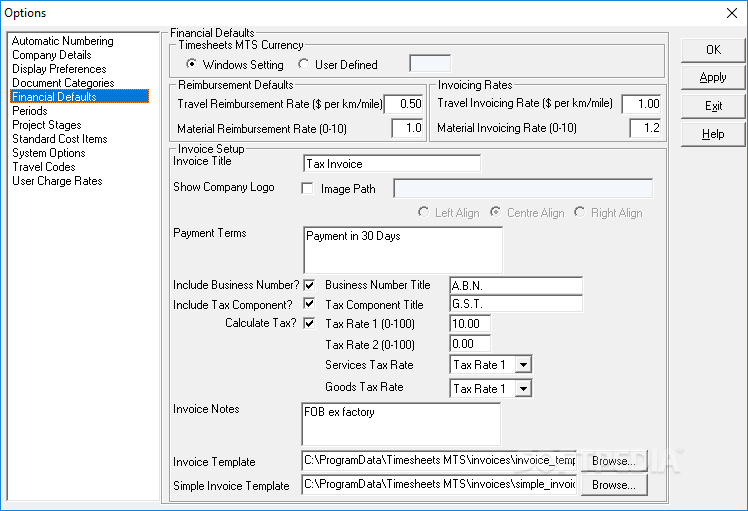748x511 pixels.
Task: Select Automatic Numbering in the options list
Action: (x=62, y=41)
